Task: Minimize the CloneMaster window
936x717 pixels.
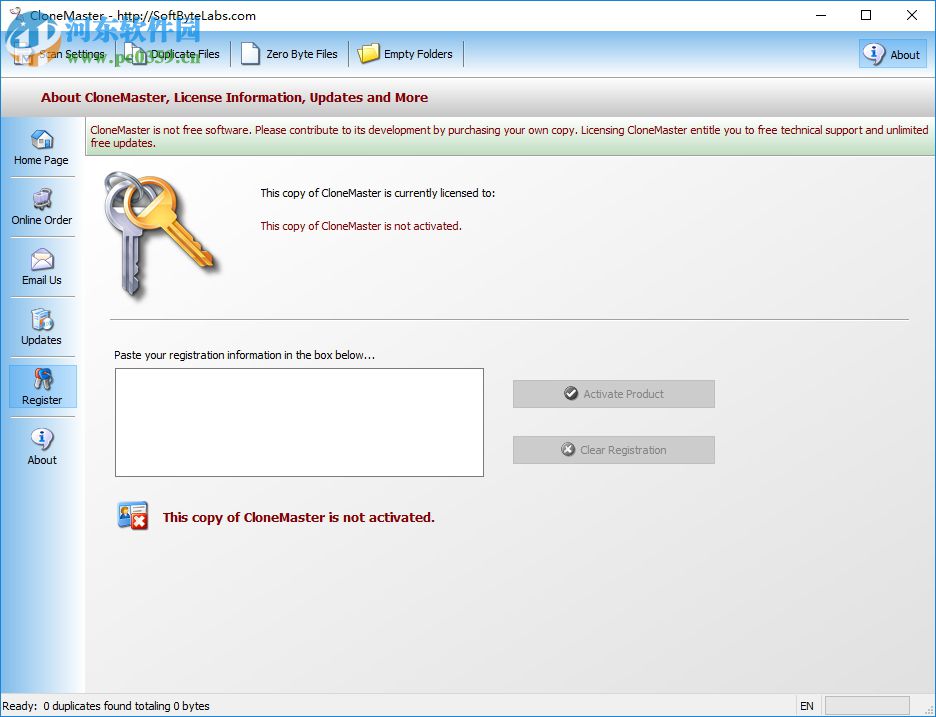Action: (821, 16)
